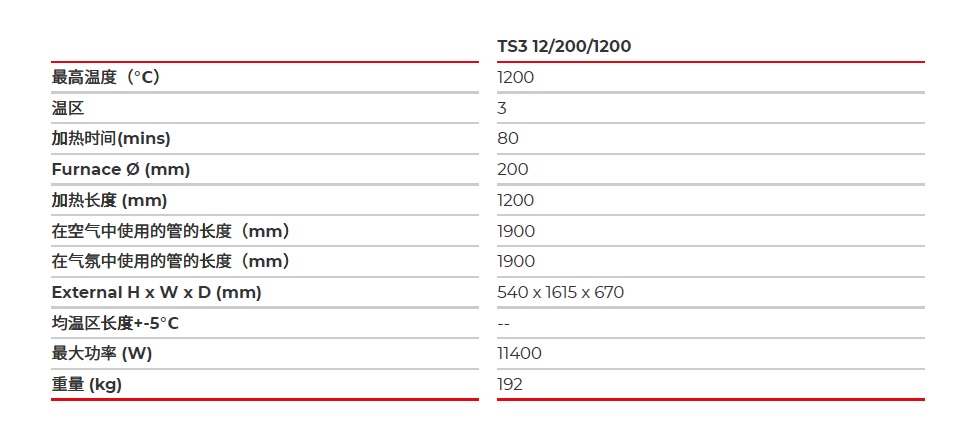Click the weight value 192

(x=510, y=385)
